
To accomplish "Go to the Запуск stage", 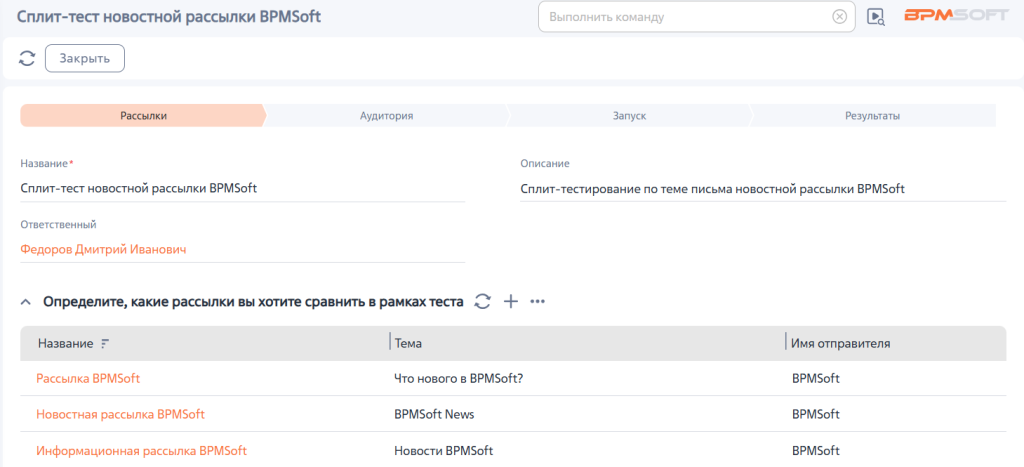I will coord(629,116).
